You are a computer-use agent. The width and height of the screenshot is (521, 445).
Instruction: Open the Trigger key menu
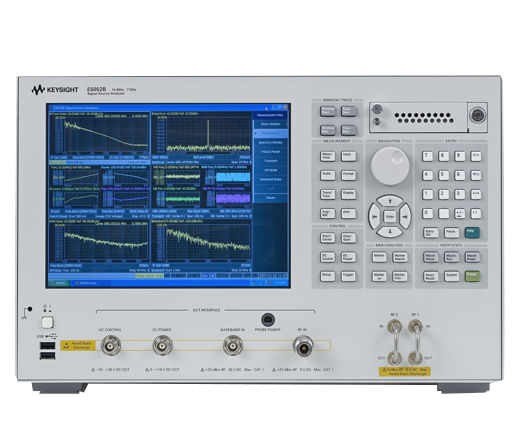point(349,276)
